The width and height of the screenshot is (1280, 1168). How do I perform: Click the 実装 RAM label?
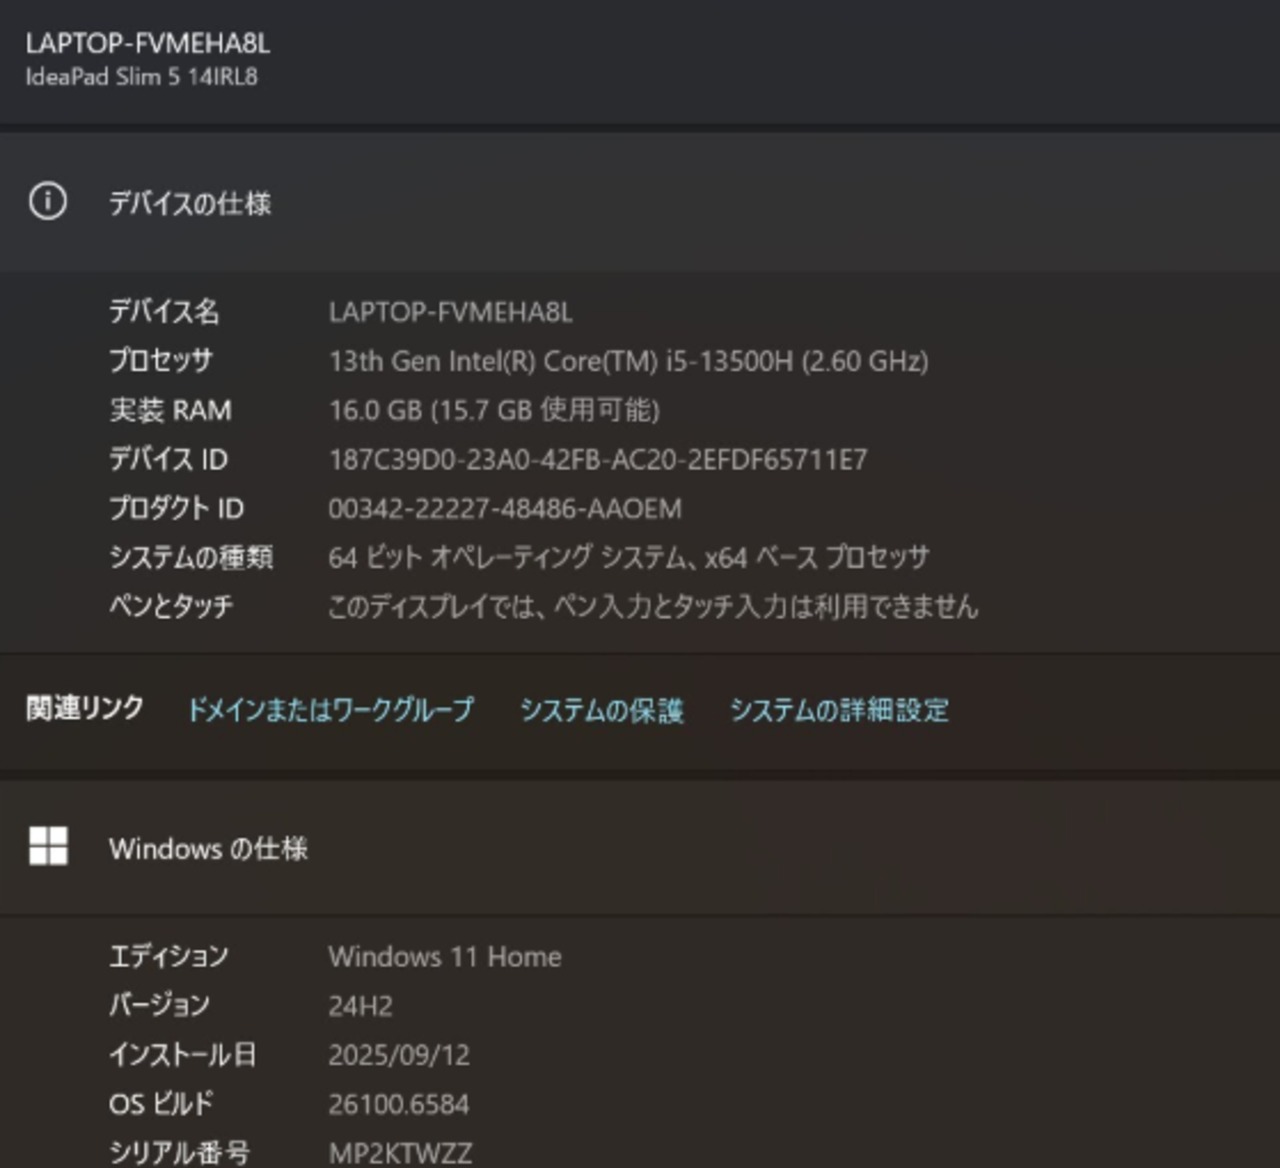170,410
